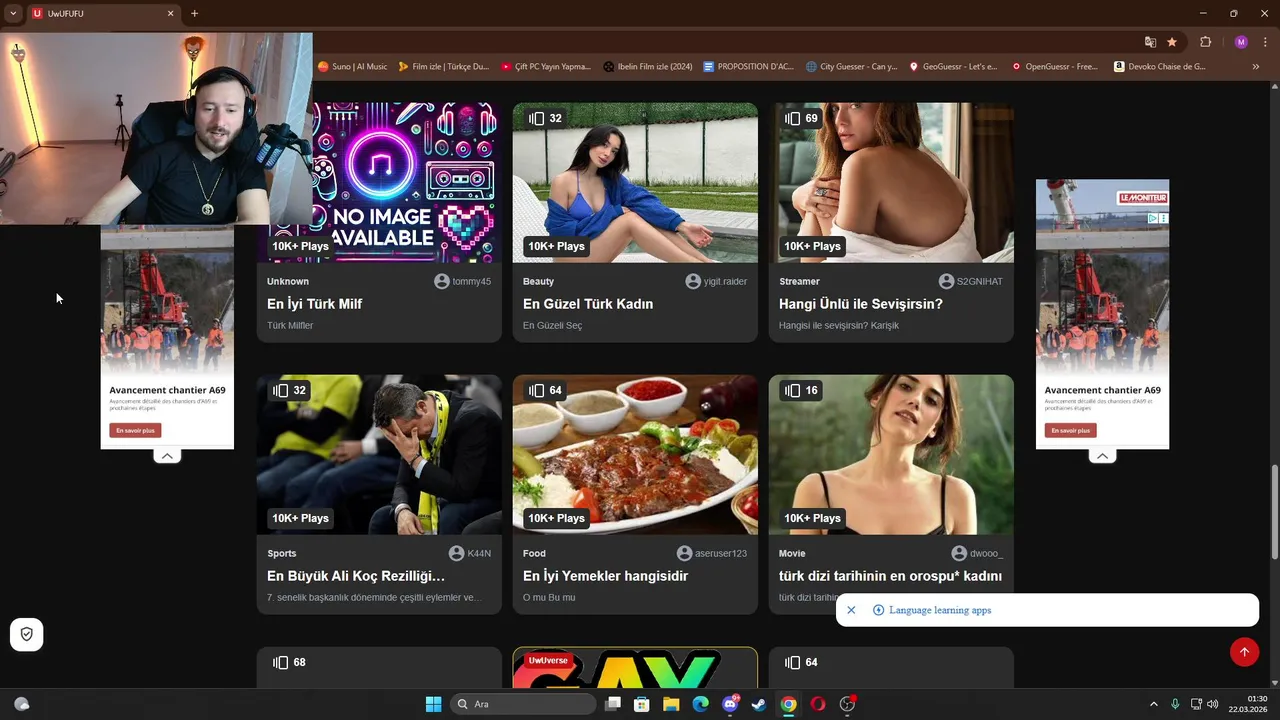
Task: Click the Sports category label
Action: click(282, 553)
